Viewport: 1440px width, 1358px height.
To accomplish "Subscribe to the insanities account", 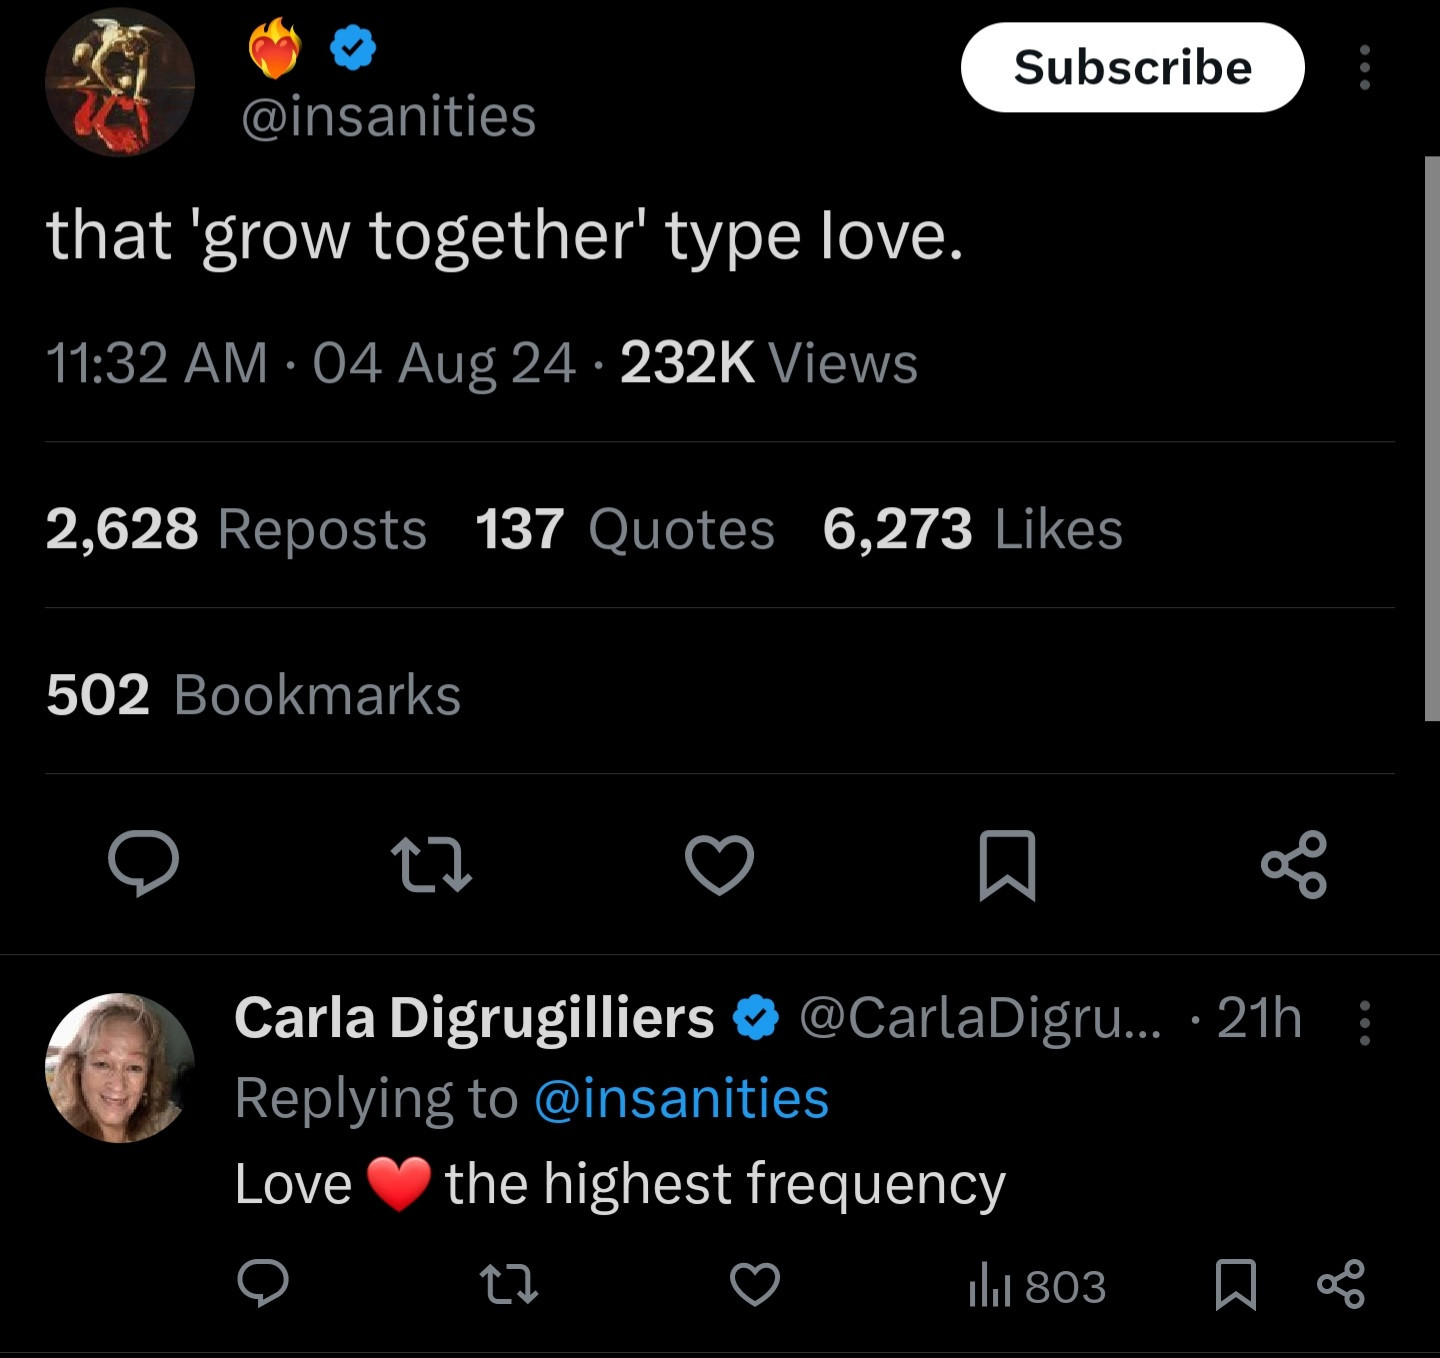I will [1132, 68].
